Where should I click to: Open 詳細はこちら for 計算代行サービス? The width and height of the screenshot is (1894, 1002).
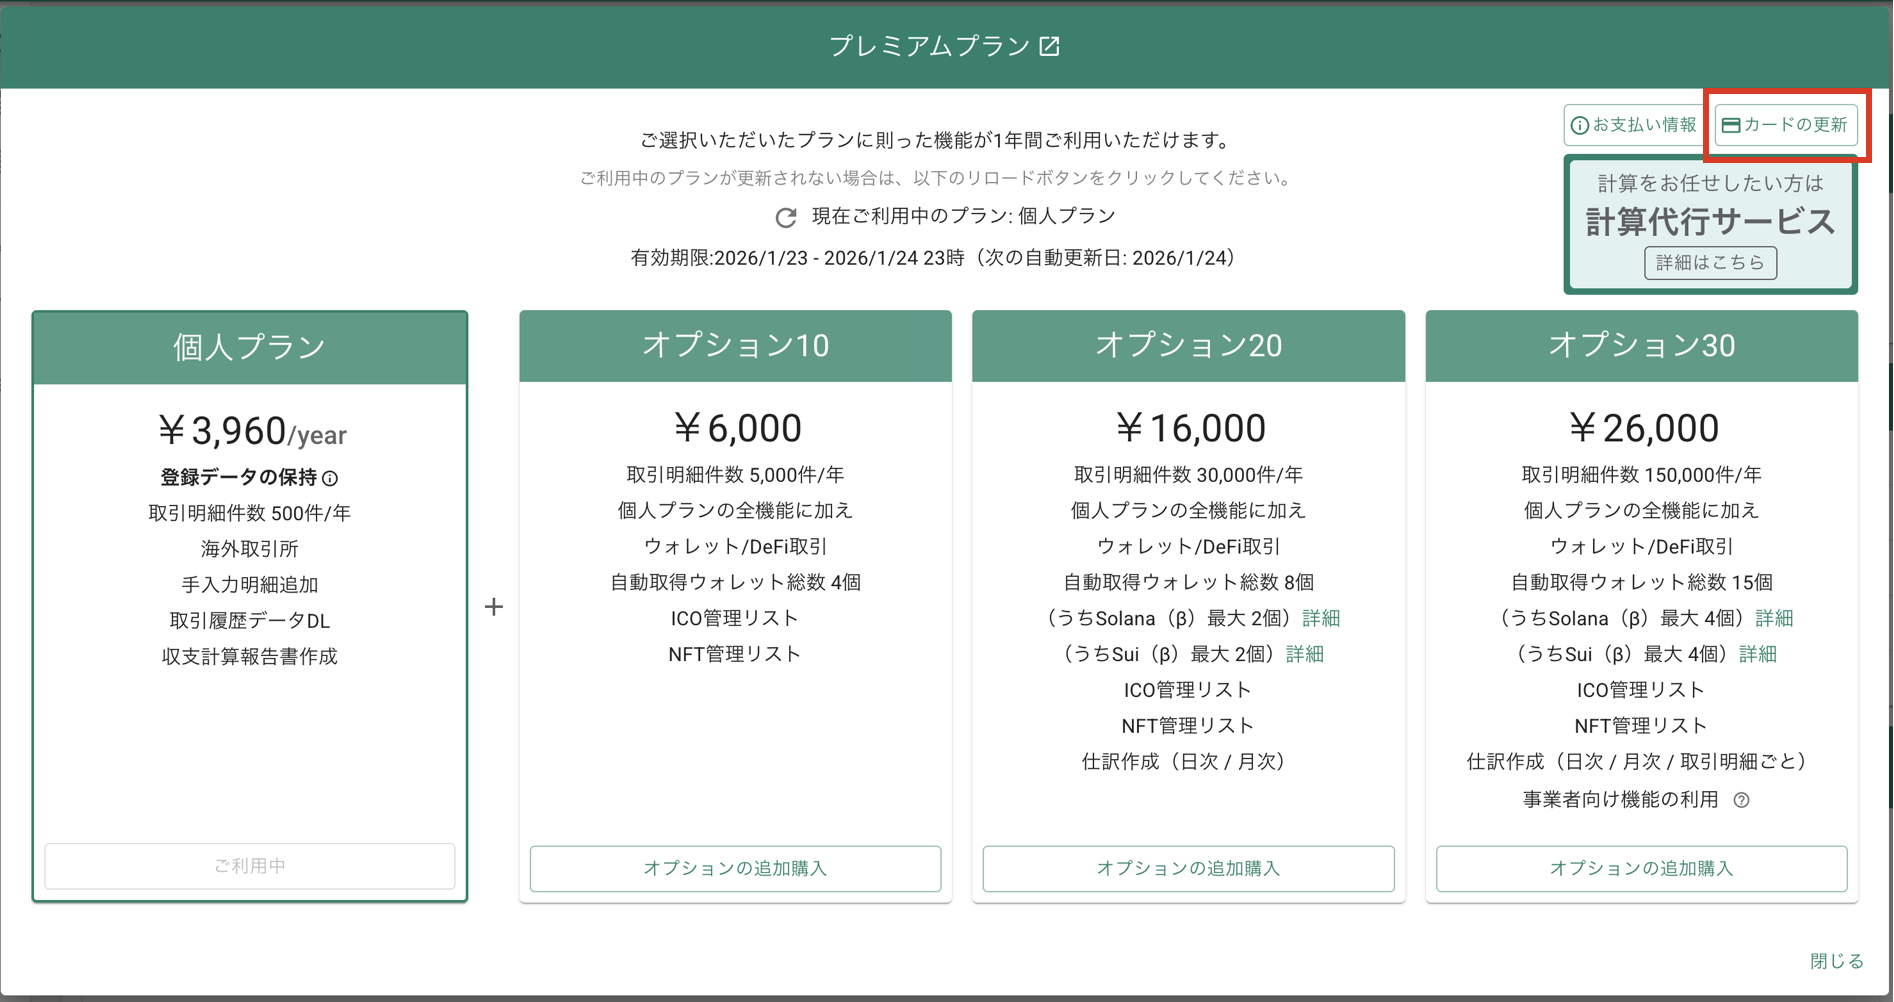1710,263
